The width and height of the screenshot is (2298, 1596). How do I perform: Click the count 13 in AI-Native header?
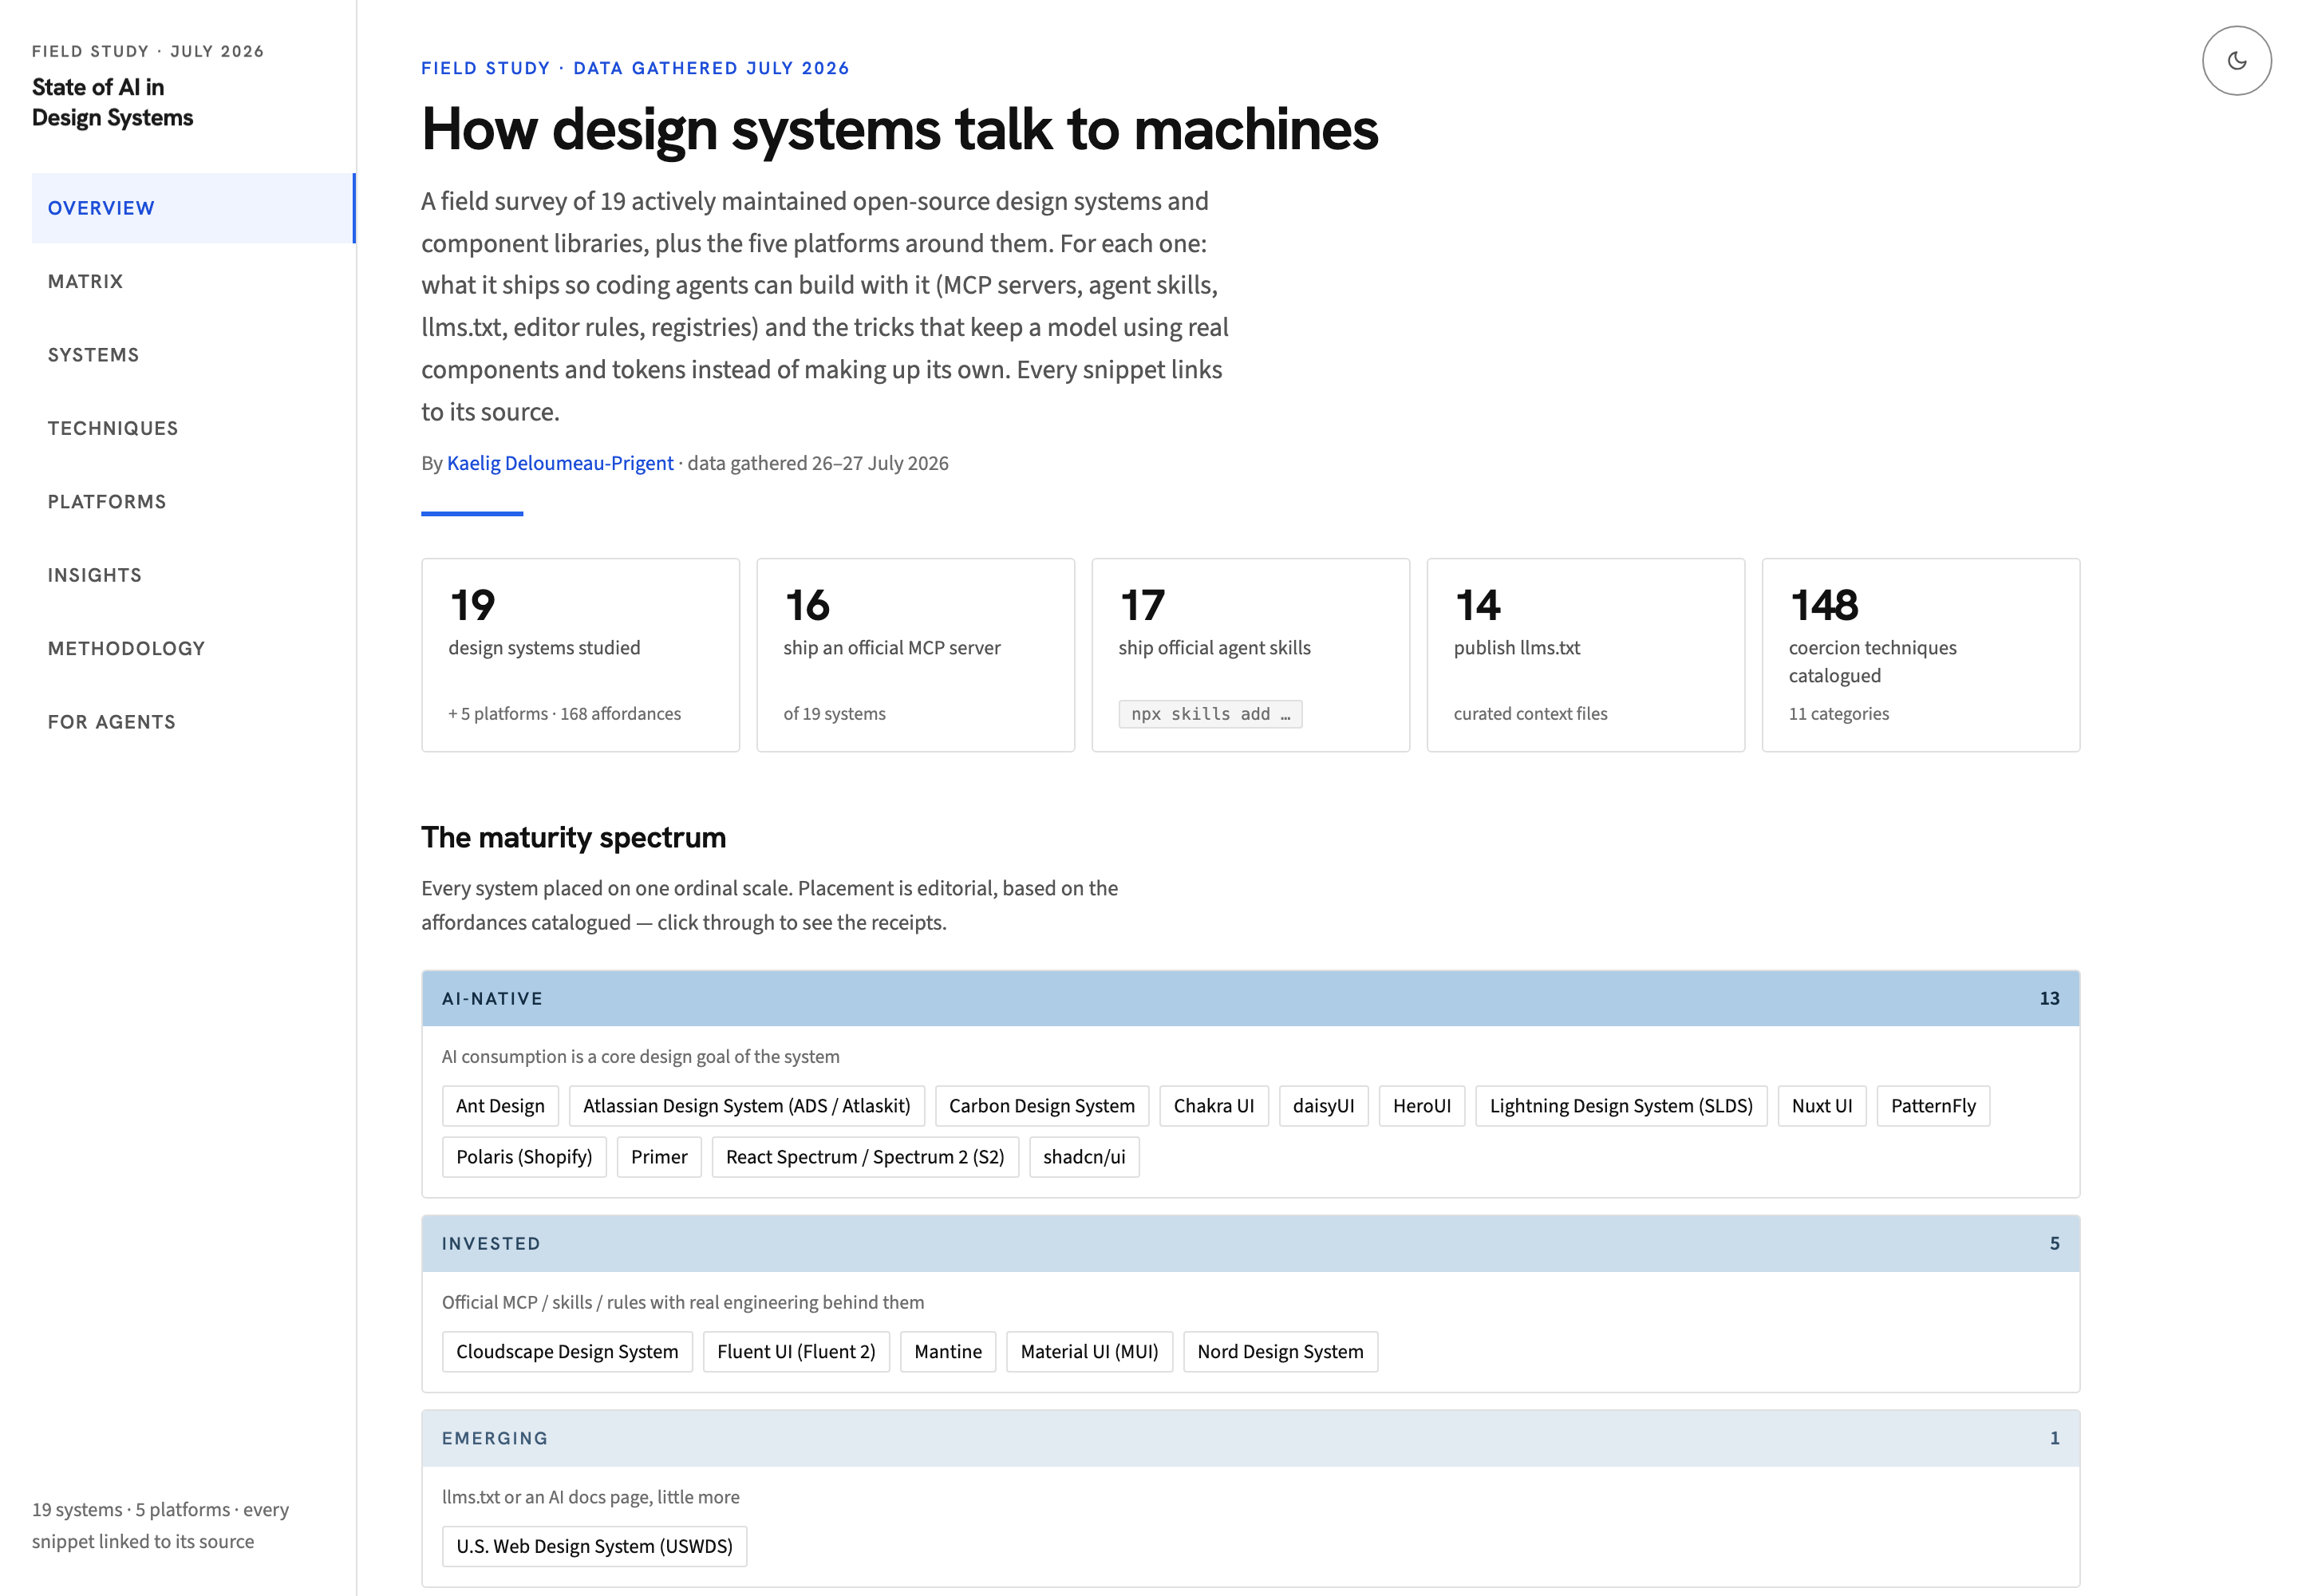[x=2049, y=998]
